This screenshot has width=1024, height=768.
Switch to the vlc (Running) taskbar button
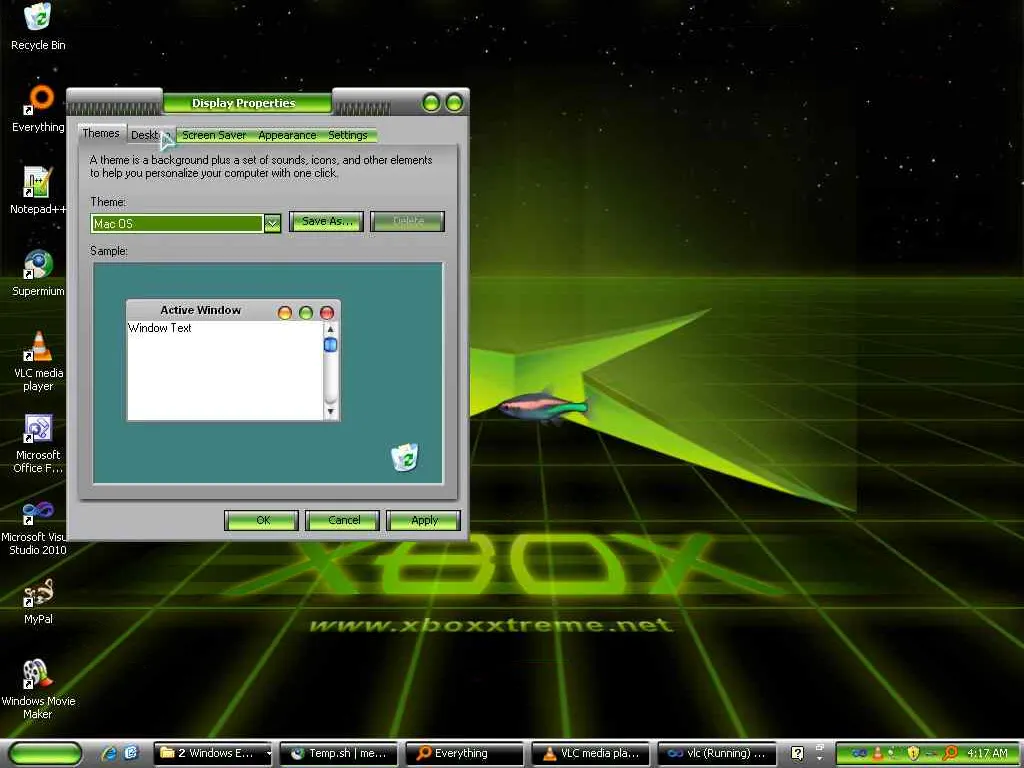pos(716,753)
